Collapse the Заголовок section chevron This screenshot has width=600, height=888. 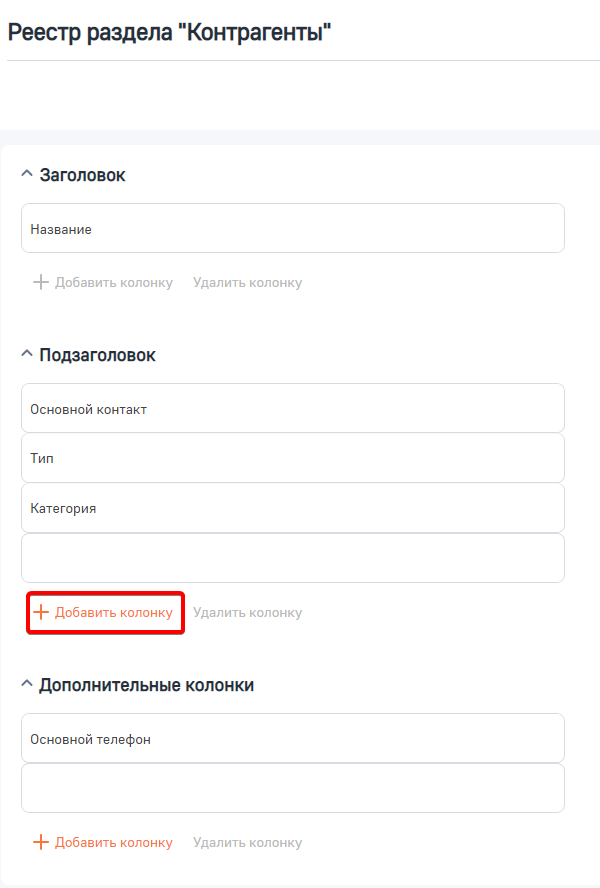tap(25, 173)
